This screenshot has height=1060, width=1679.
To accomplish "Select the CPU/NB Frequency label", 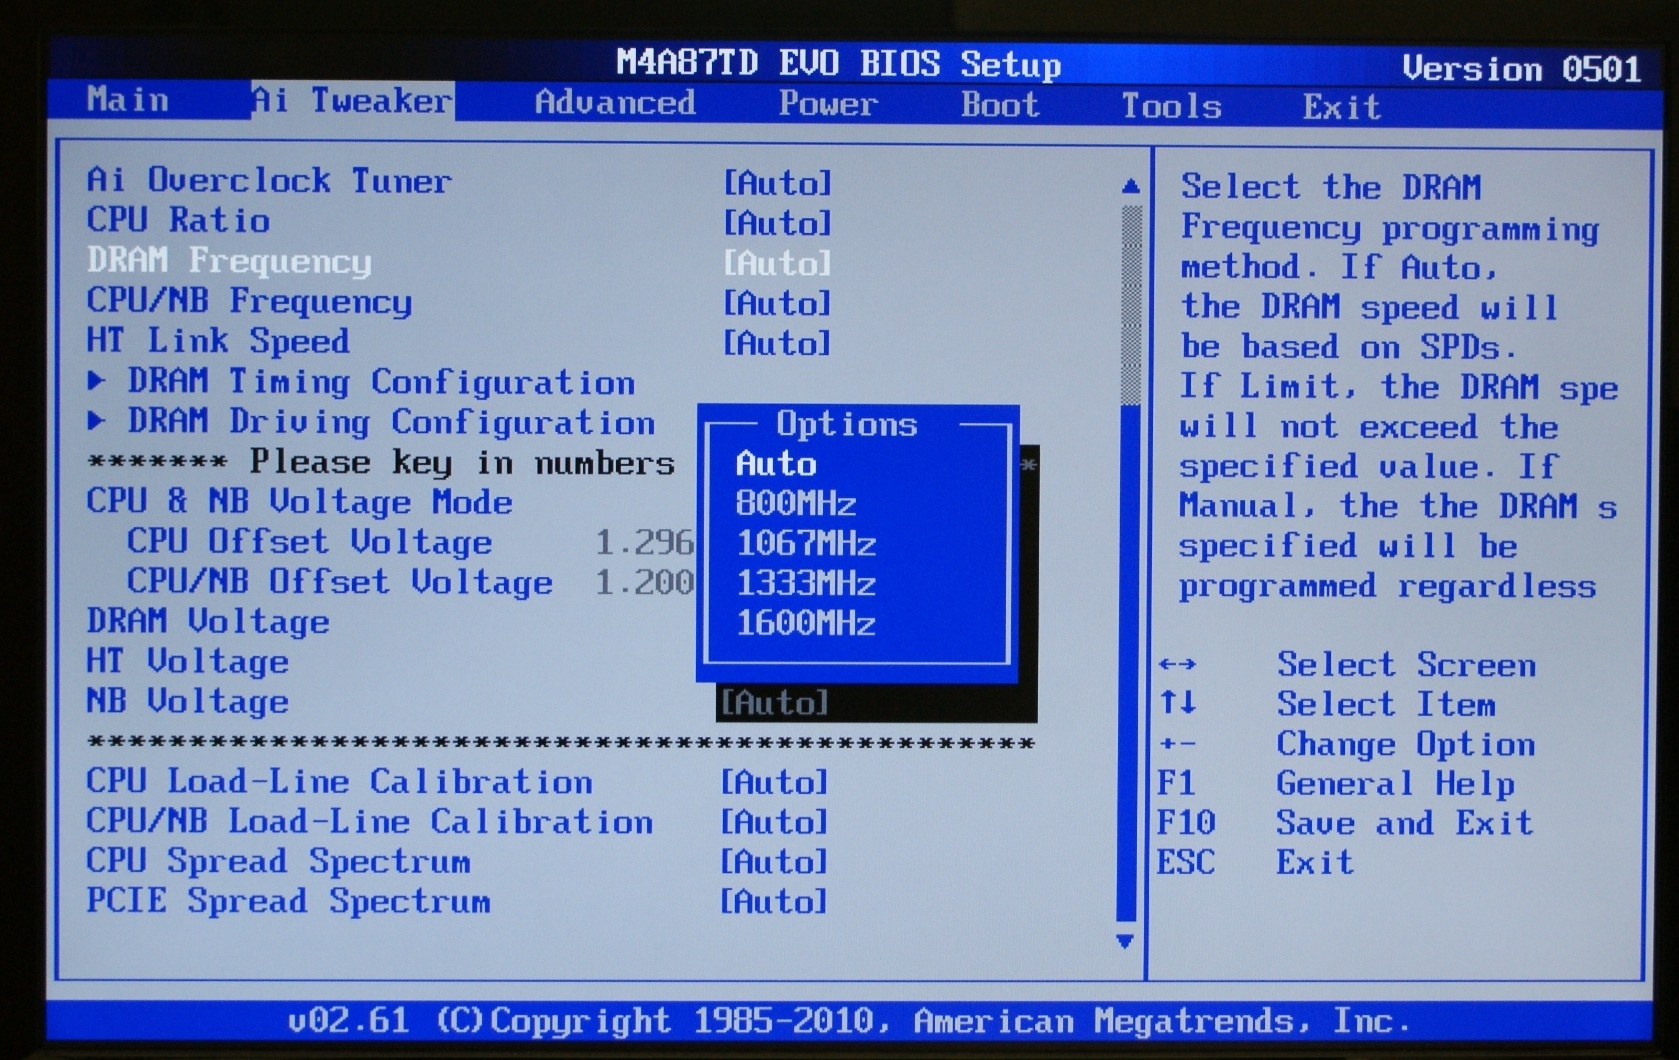I will 249,301.
